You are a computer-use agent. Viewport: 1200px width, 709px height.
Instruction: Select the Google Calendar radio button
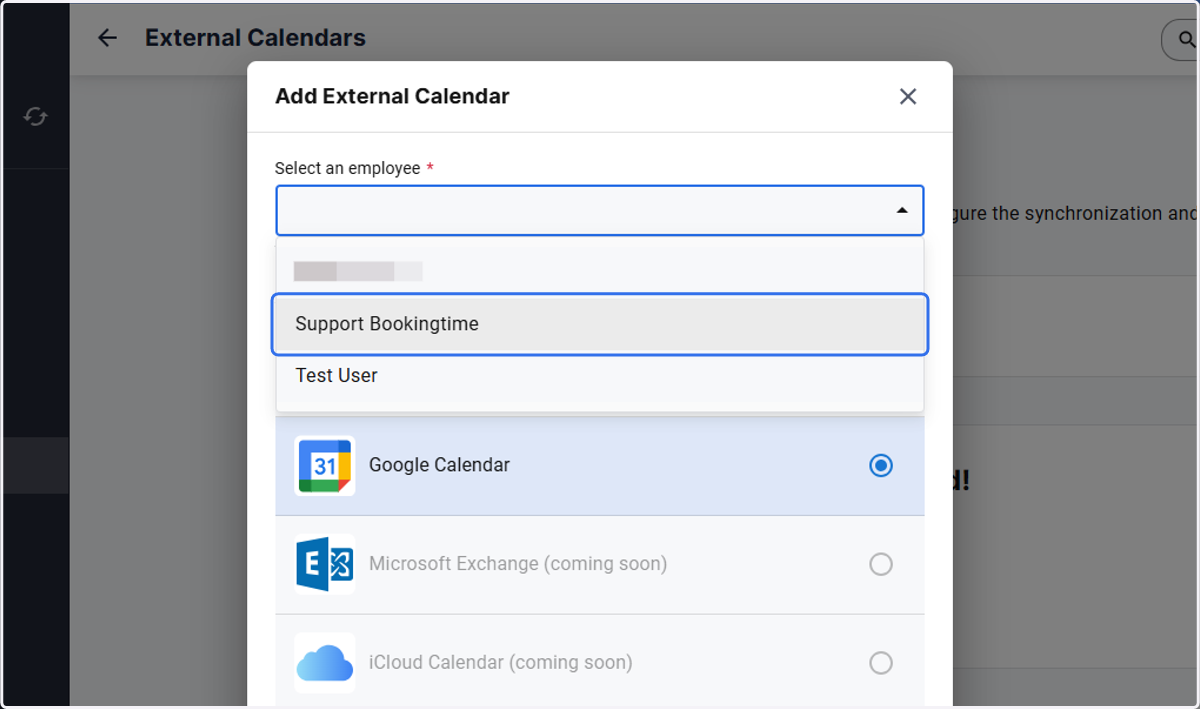(x=881, y=465)
